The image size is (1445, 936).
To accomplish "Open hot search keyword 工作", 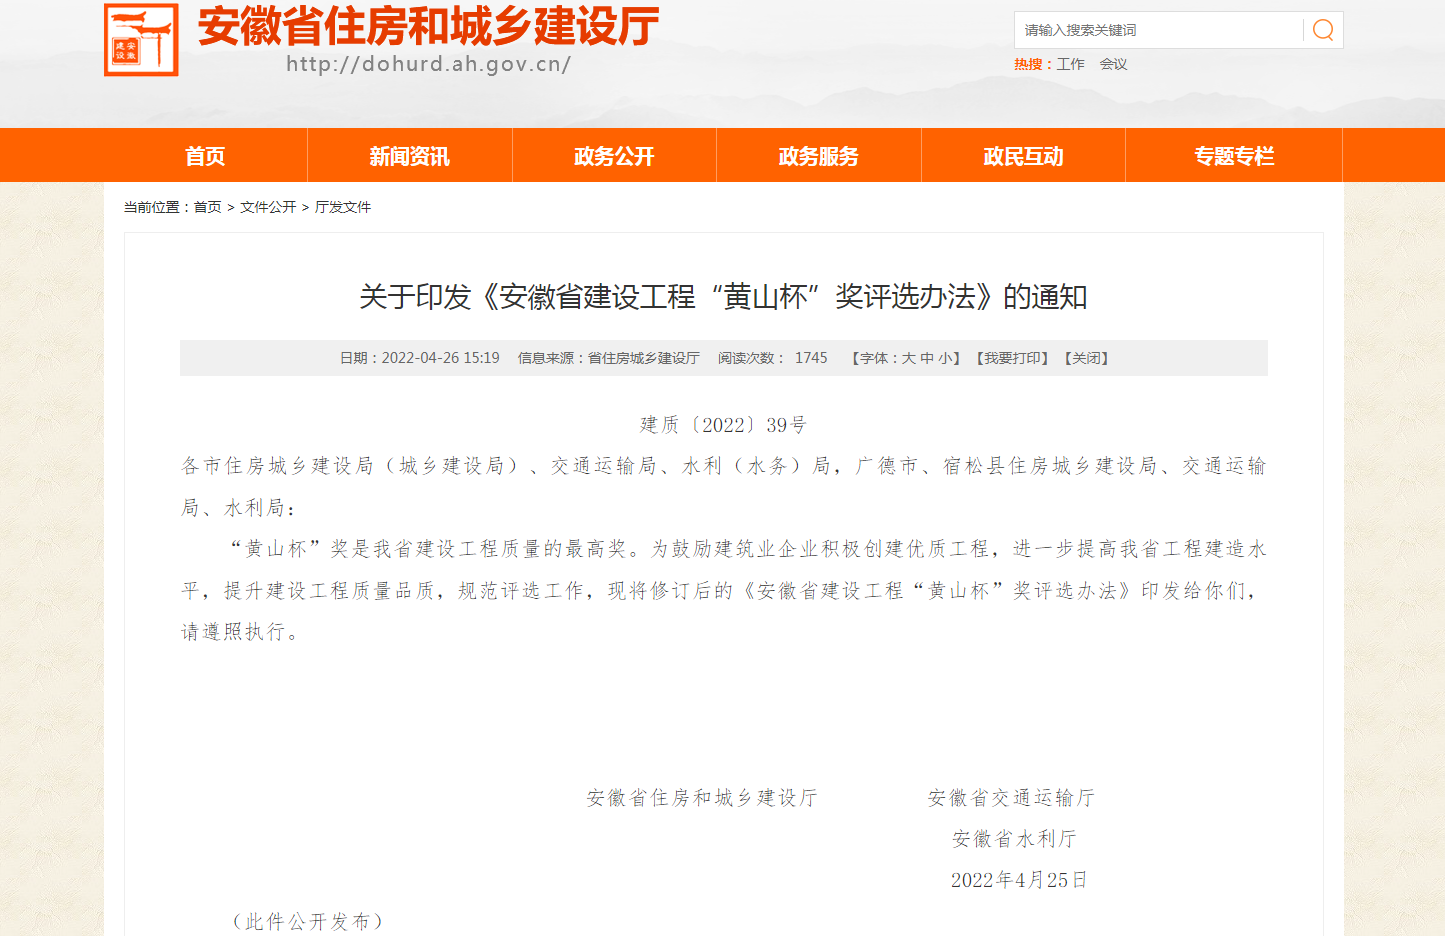I will 1070,63.
